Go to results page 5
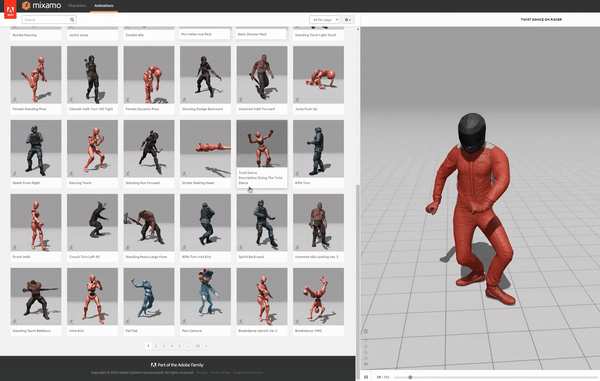The width and height of the screenshot is (600, 381). [x=179, y=346]
